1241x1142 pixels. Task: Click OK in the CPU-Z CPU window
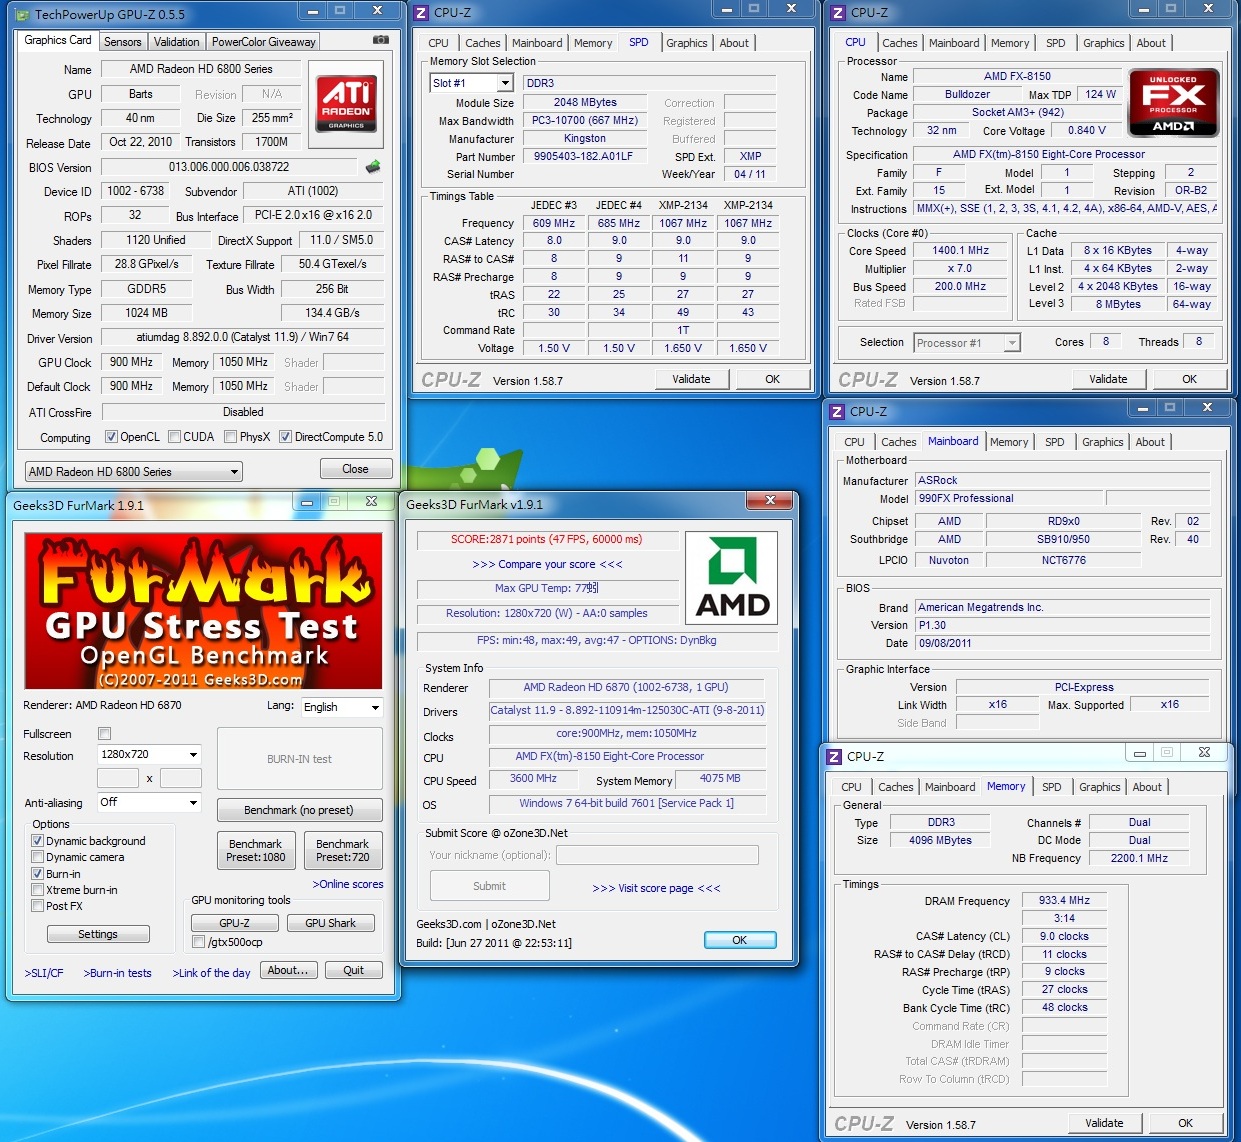point(1189,379)
